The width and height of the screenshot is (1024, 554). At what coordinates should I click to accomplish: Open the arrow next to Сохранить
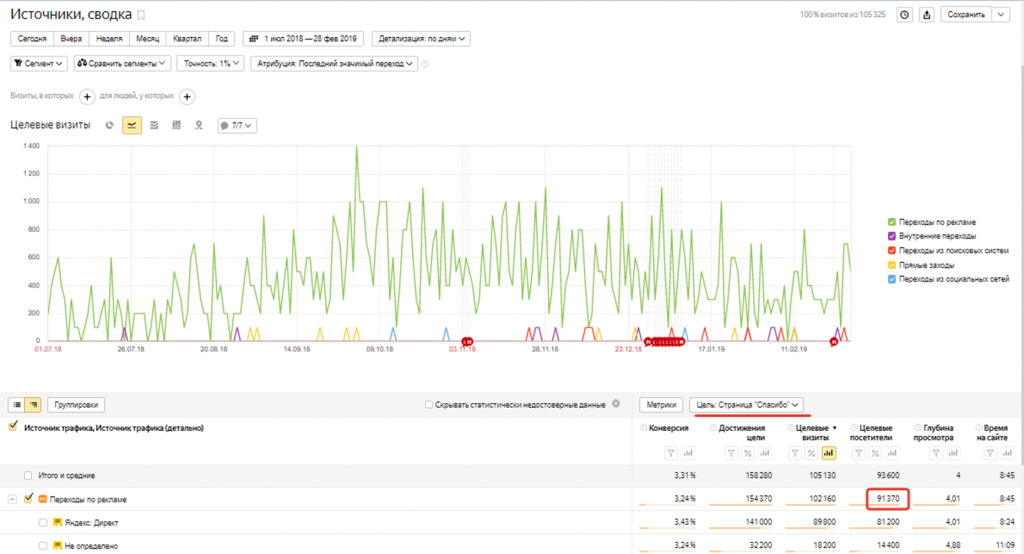coord(1001,14)
